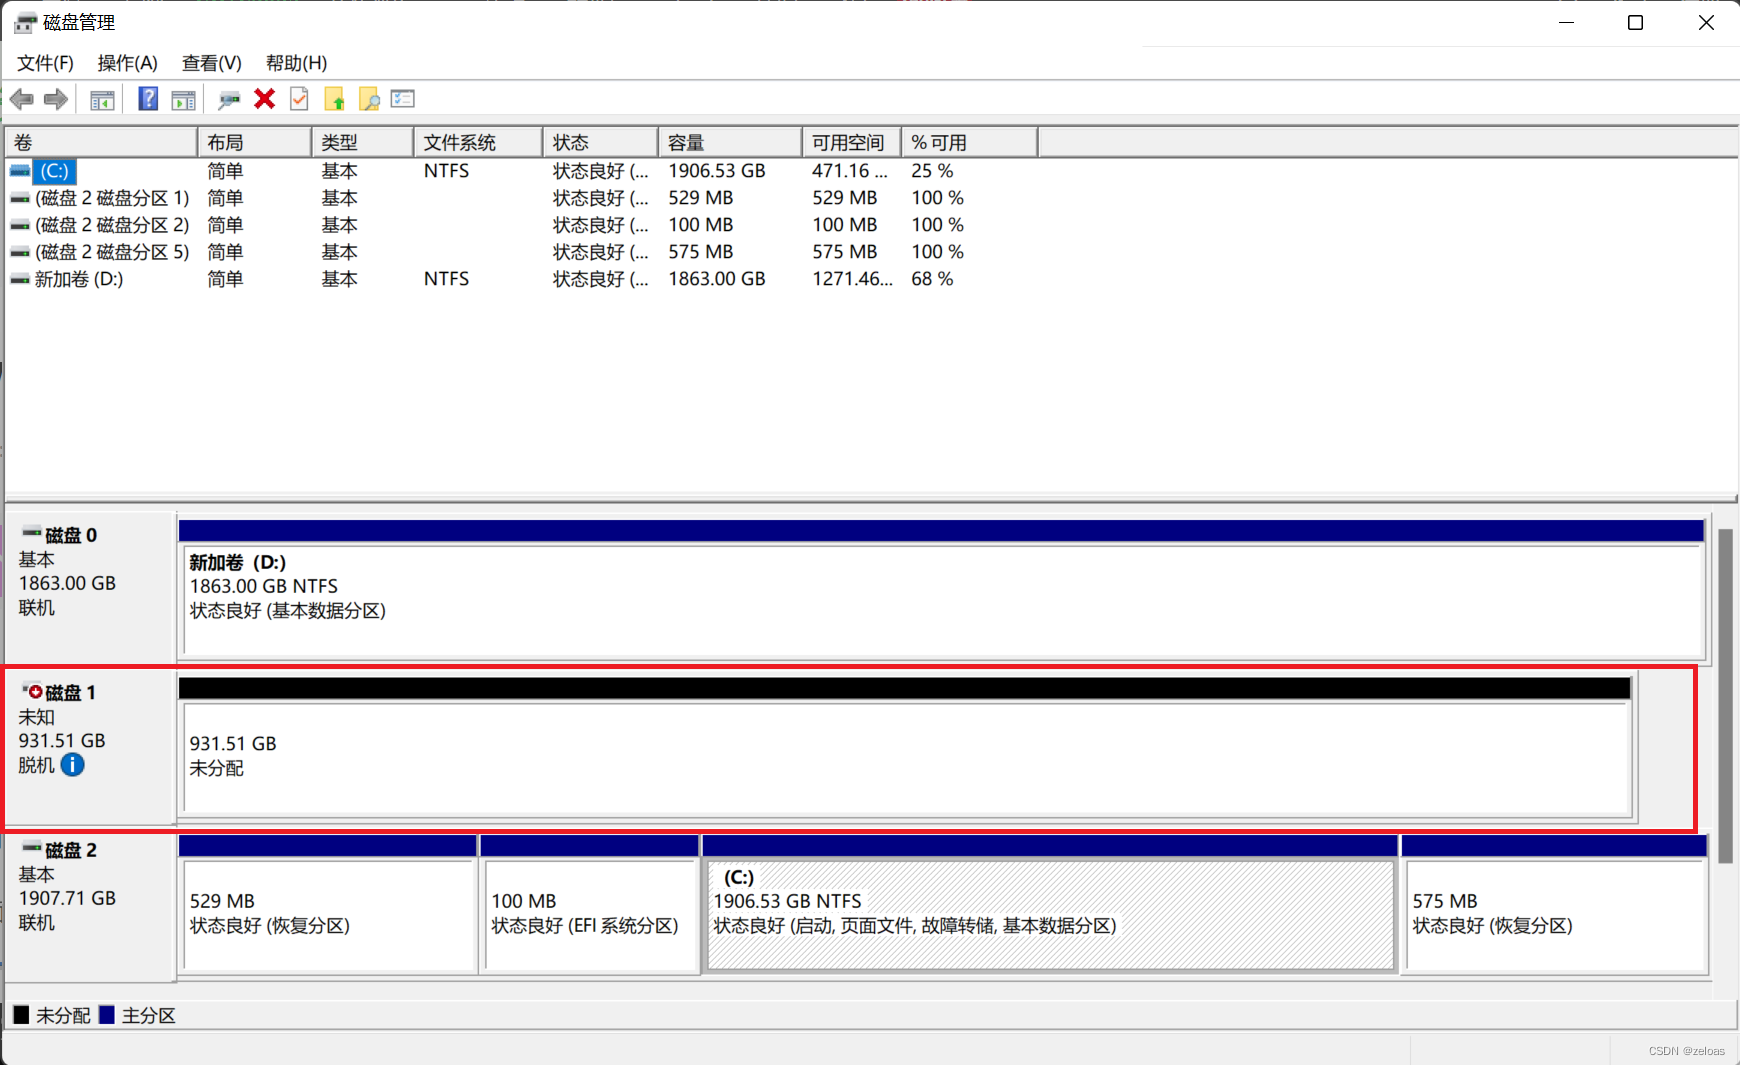
Task: Open Help via the question mark icon
Action: point(147,98)
